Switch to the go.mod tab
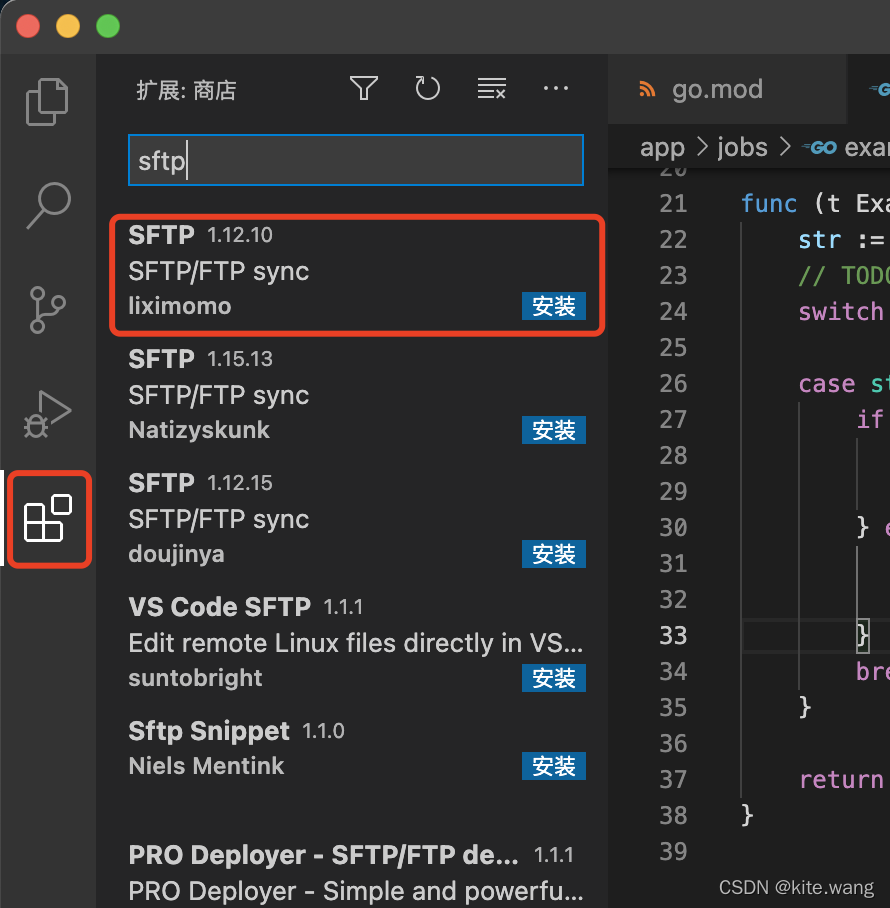Image resolution: width=890 pixels, height=908 pixels. tap(716, 90)
